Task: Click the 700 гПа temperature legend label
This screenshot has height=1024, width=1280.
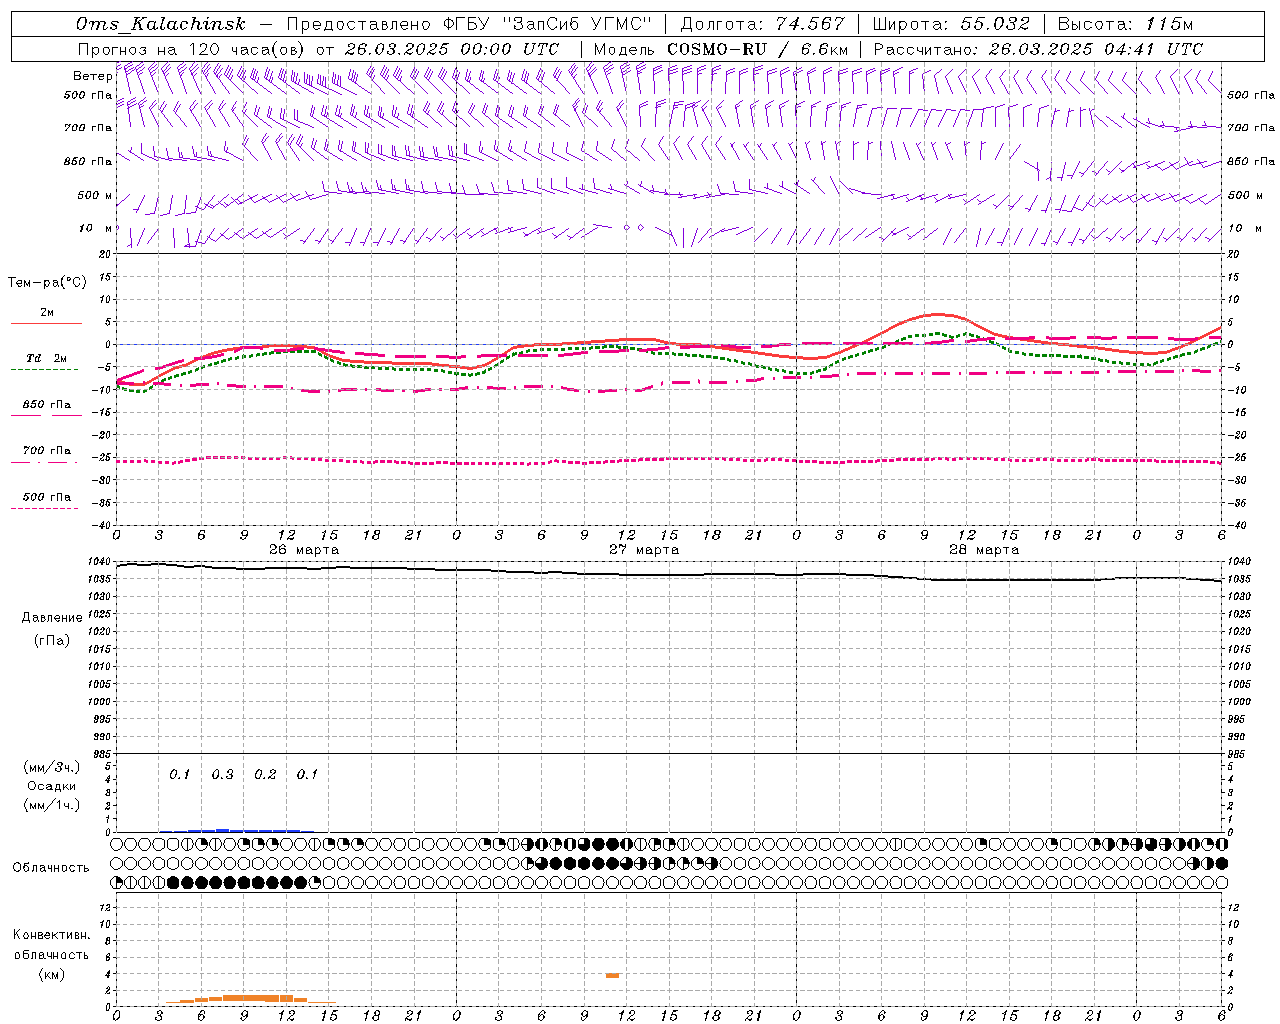Action: (46, 450)
